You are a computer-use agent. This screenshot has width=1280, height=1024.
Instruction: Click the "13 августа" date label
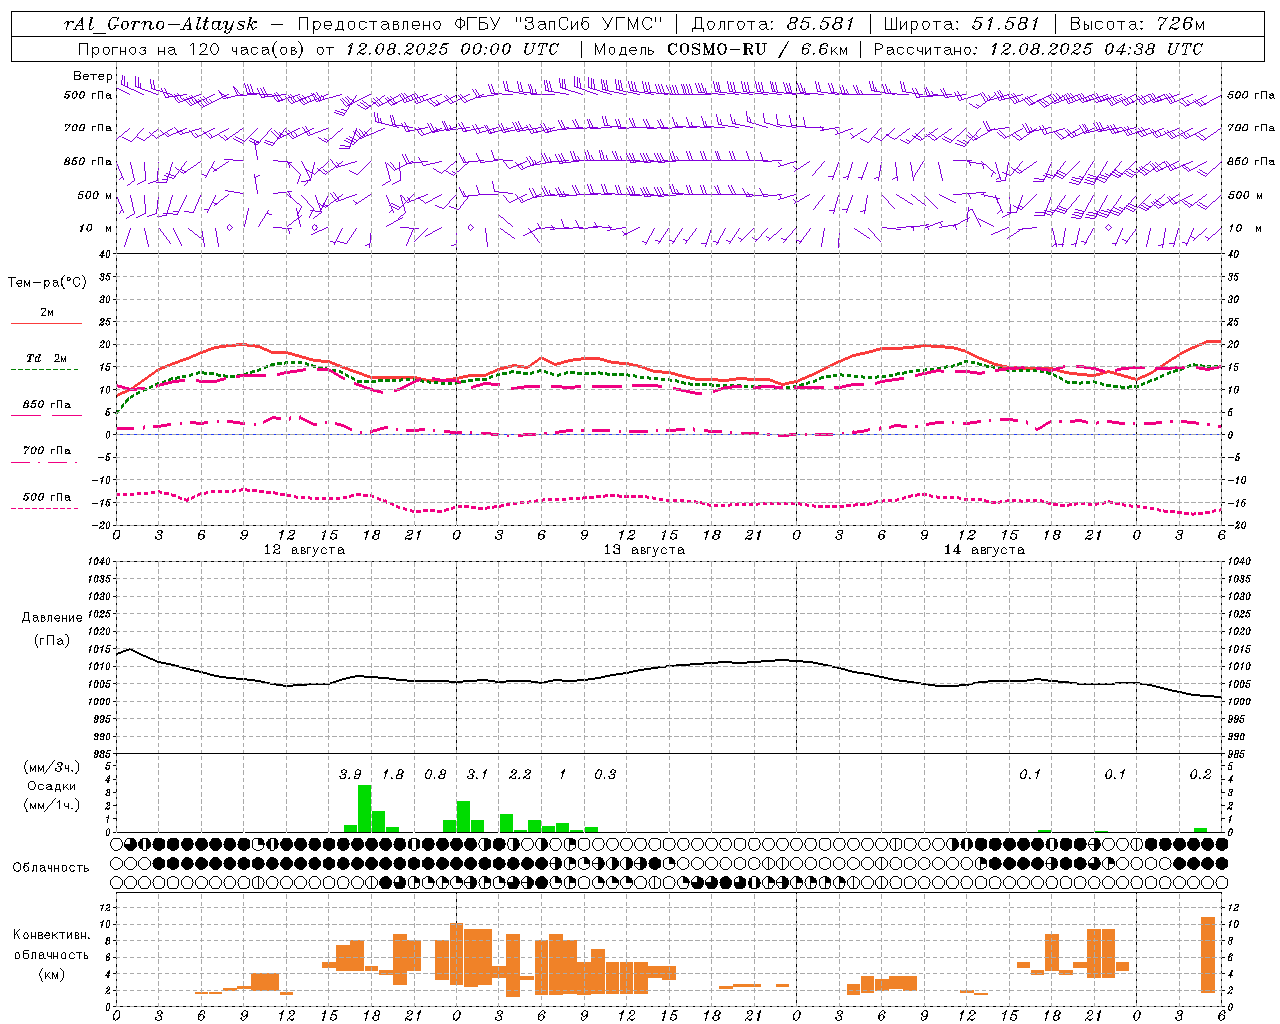(644, 550)
